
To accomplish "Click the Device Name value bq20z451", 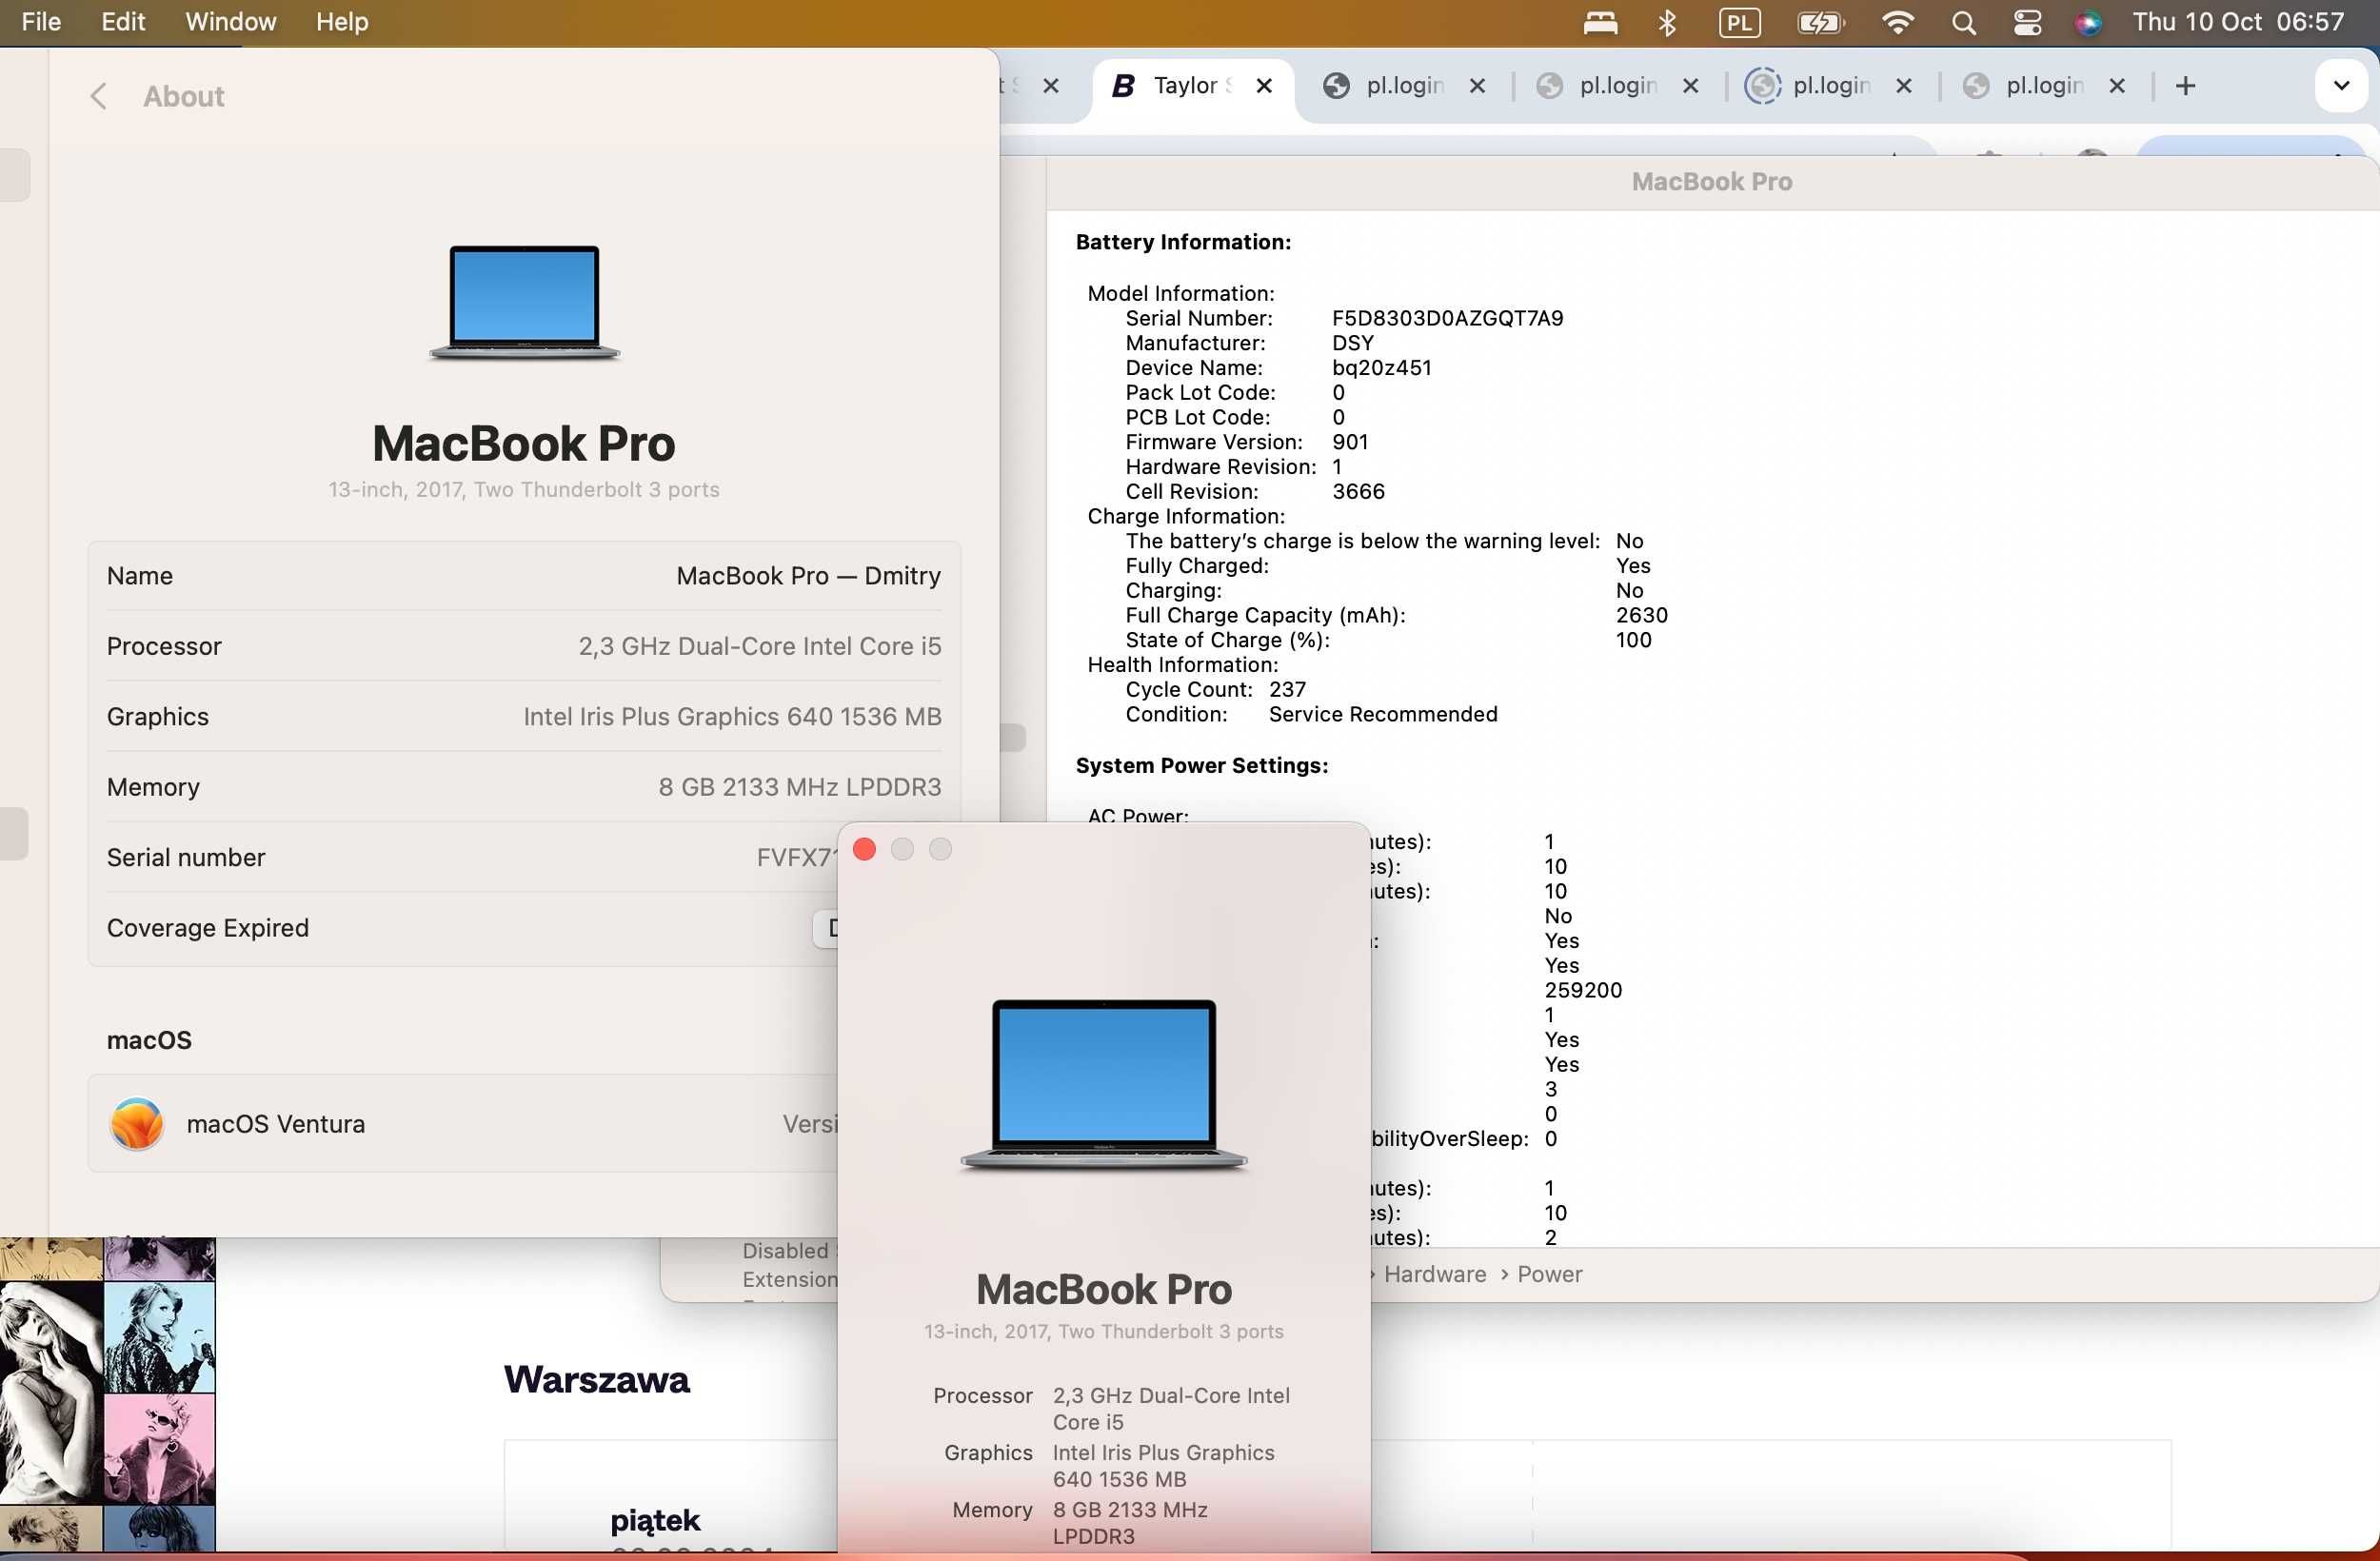I will (1382, 367).
